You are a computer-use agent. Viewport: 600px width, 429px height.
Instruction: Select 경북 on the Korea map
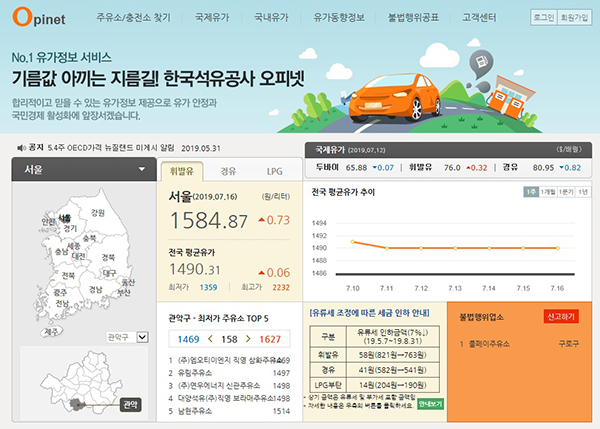[x=108, y=257]
